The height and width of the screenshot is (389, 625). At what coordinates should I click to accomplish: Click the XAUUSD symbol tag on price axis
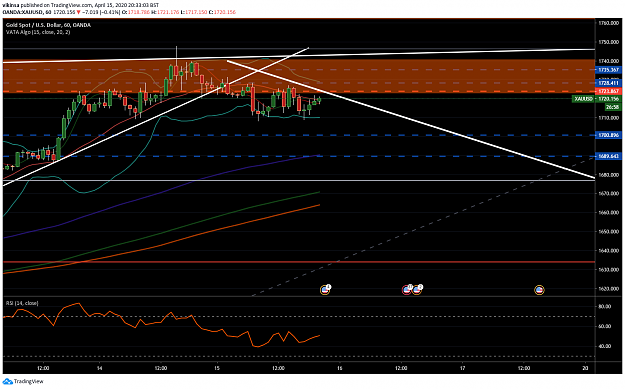click(x=584, y=99)
